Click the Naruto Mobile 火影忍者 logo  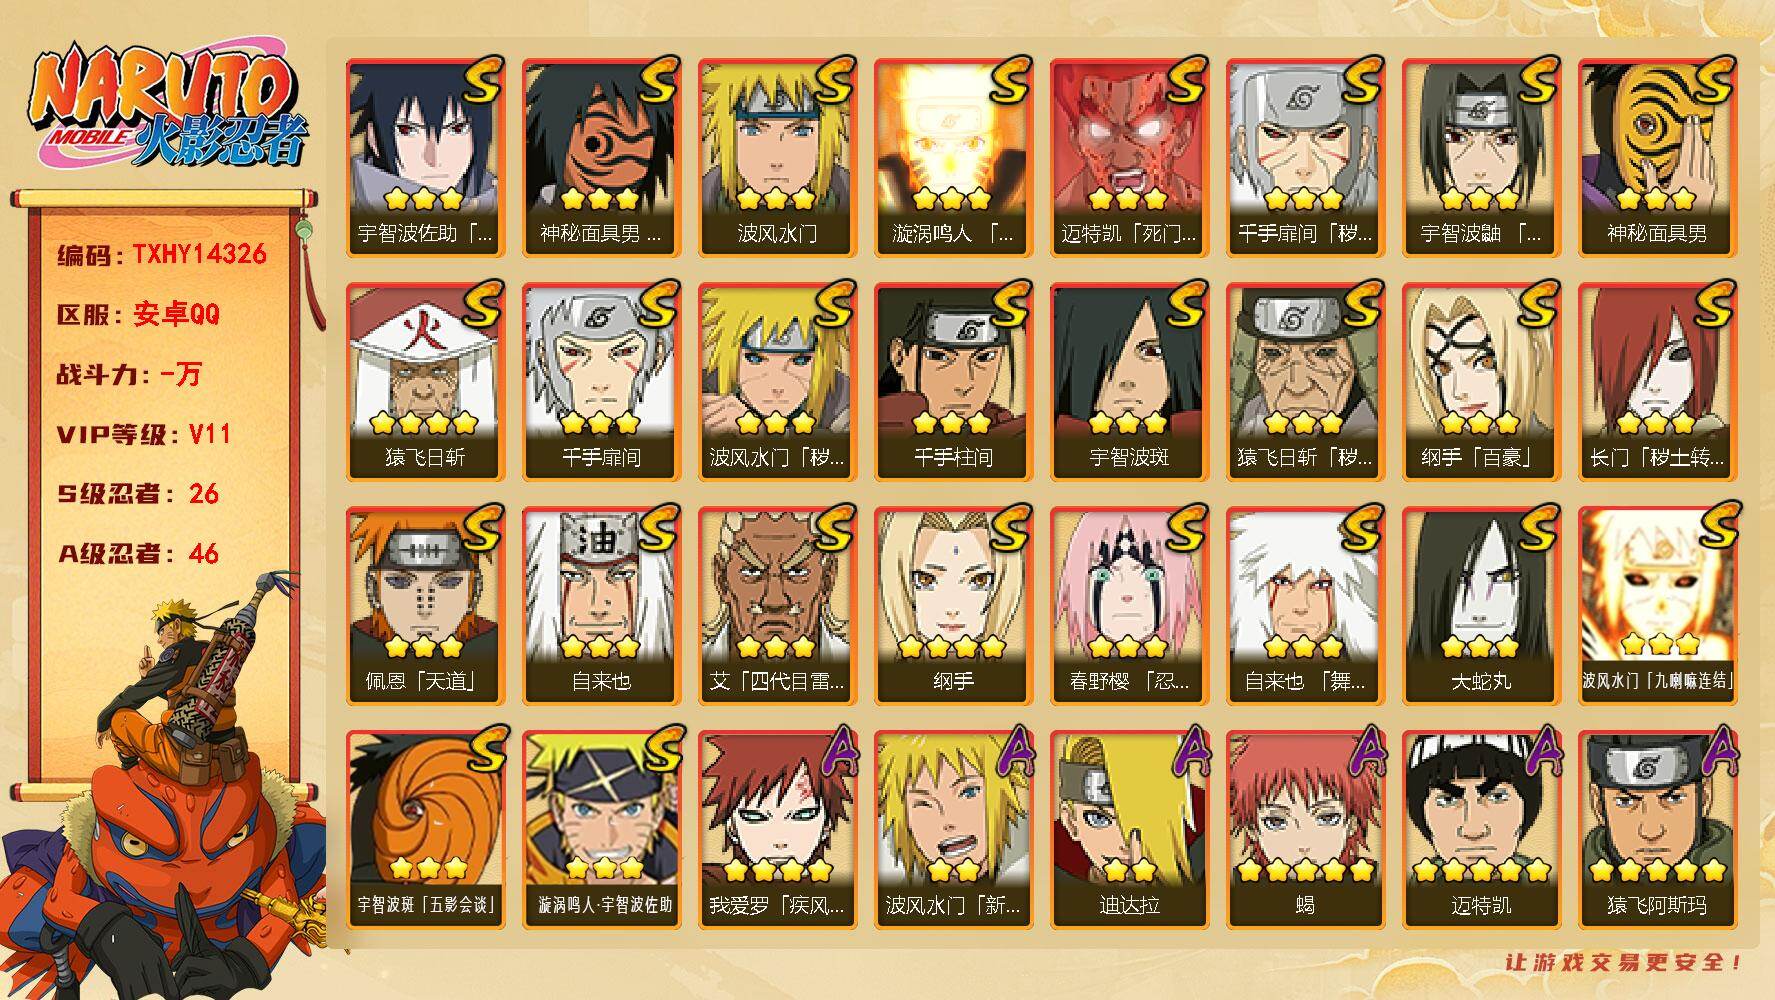(167, 104)
